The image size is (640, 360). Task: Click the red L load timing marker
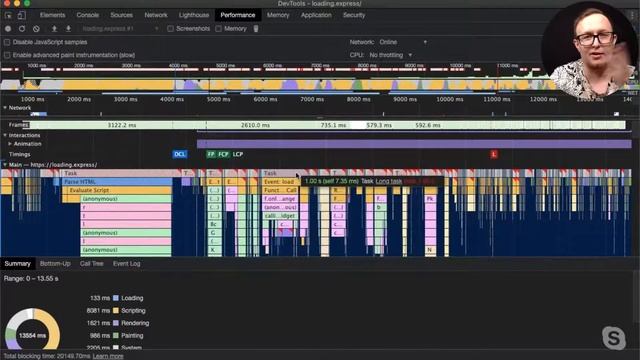point(494,154)
